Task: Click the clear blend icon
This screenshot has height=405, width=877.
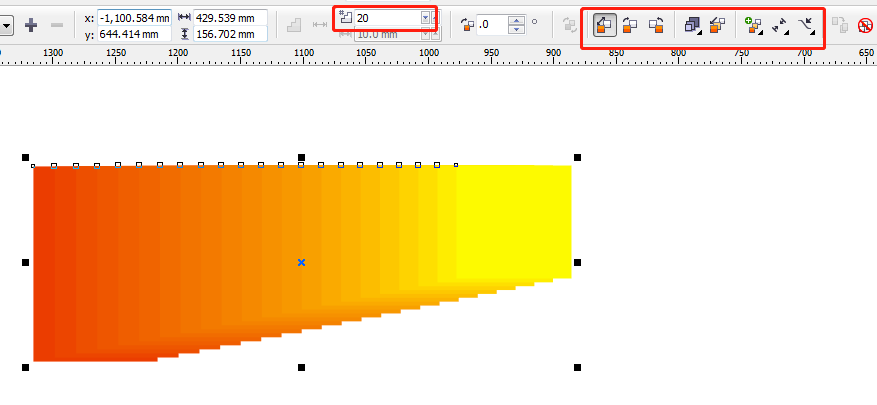Action: 866,25
